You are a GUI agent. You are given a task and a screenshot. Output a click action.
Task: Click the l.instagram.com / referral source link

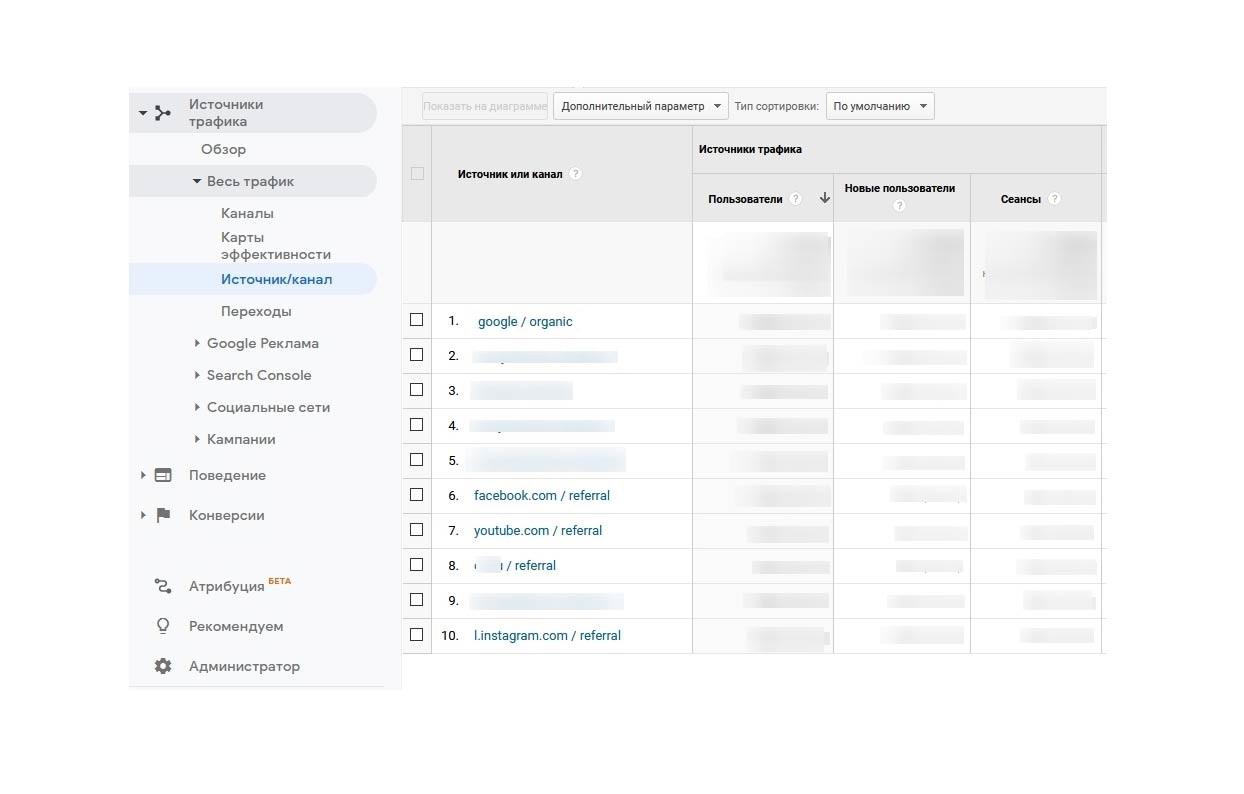click(547, 635)
